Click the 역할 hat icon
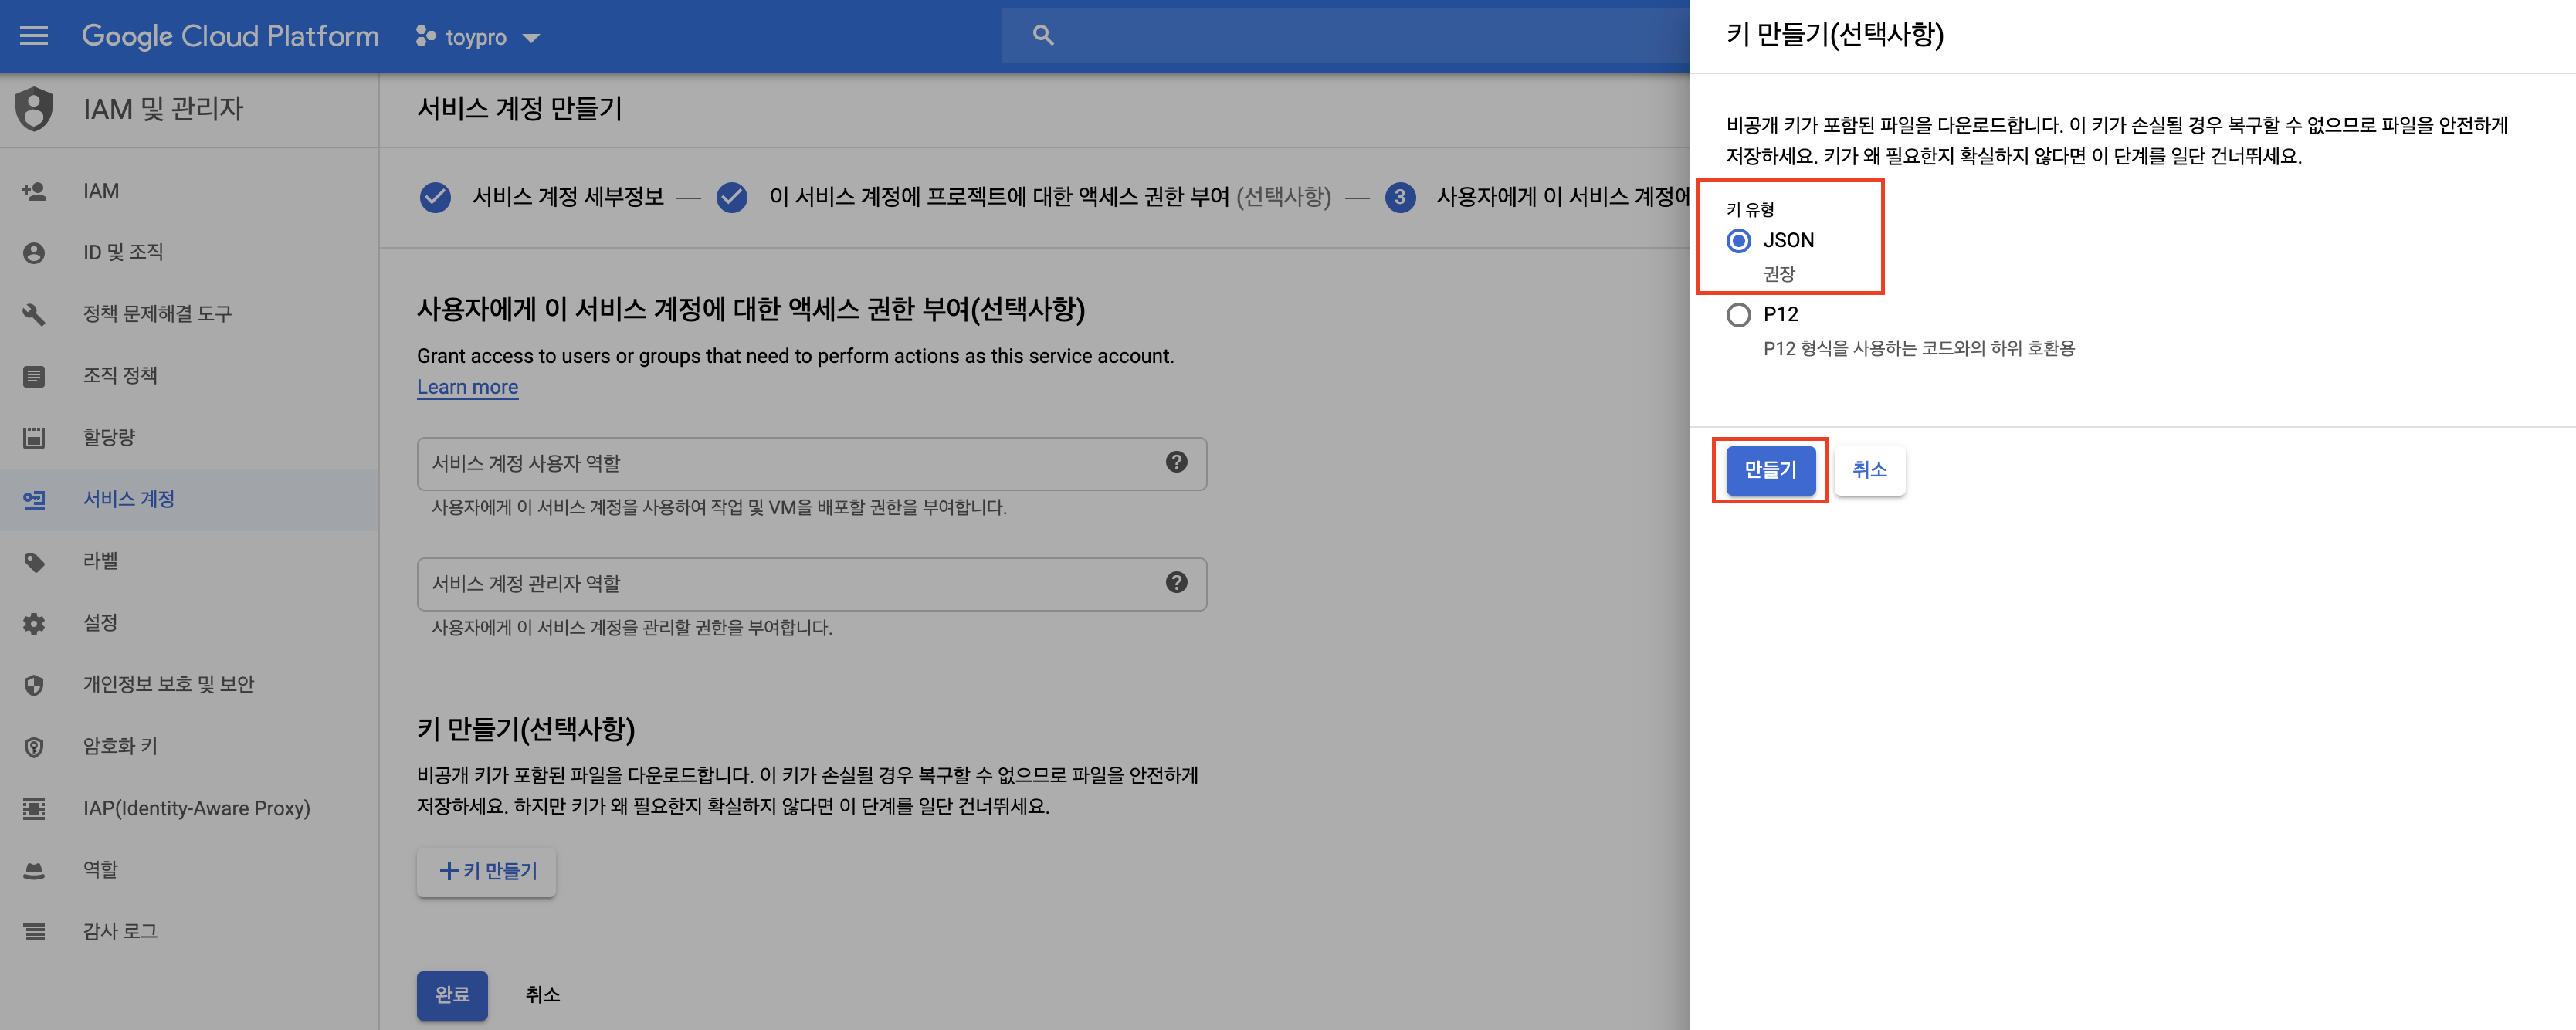The width and height of the screenshot is (2576, 1030). 34,871
